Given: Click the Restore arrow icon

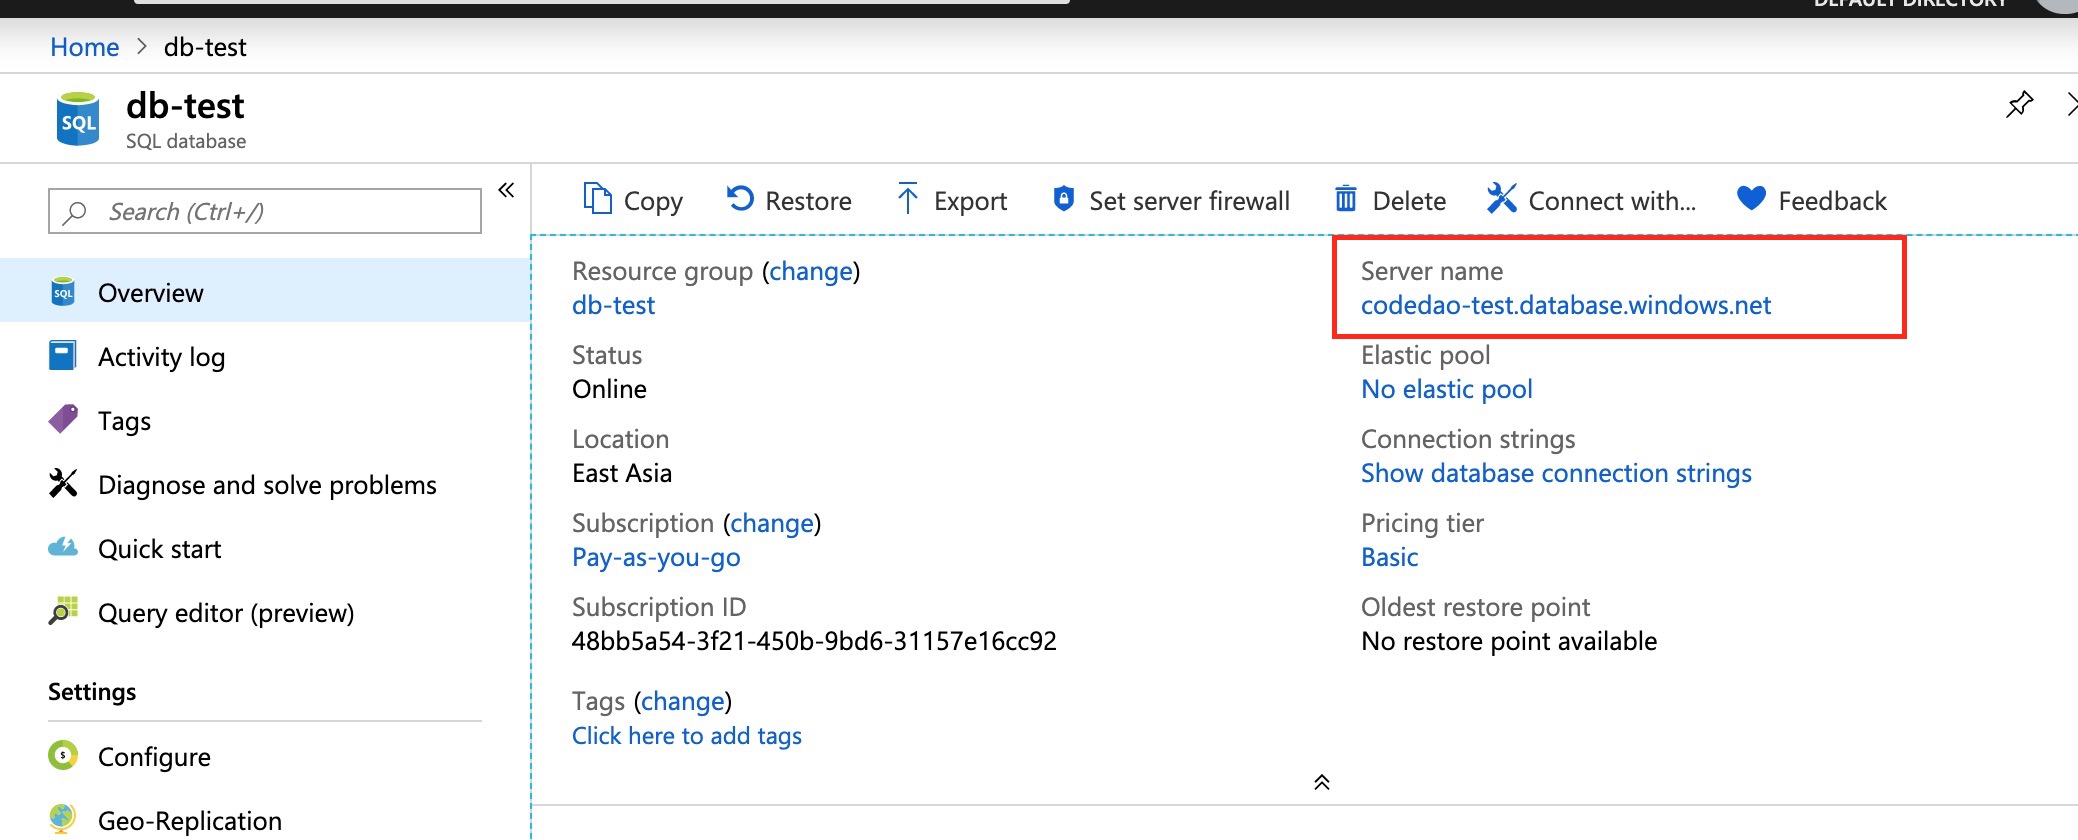Looking at the screenshot, I should (x=740, y=199).
